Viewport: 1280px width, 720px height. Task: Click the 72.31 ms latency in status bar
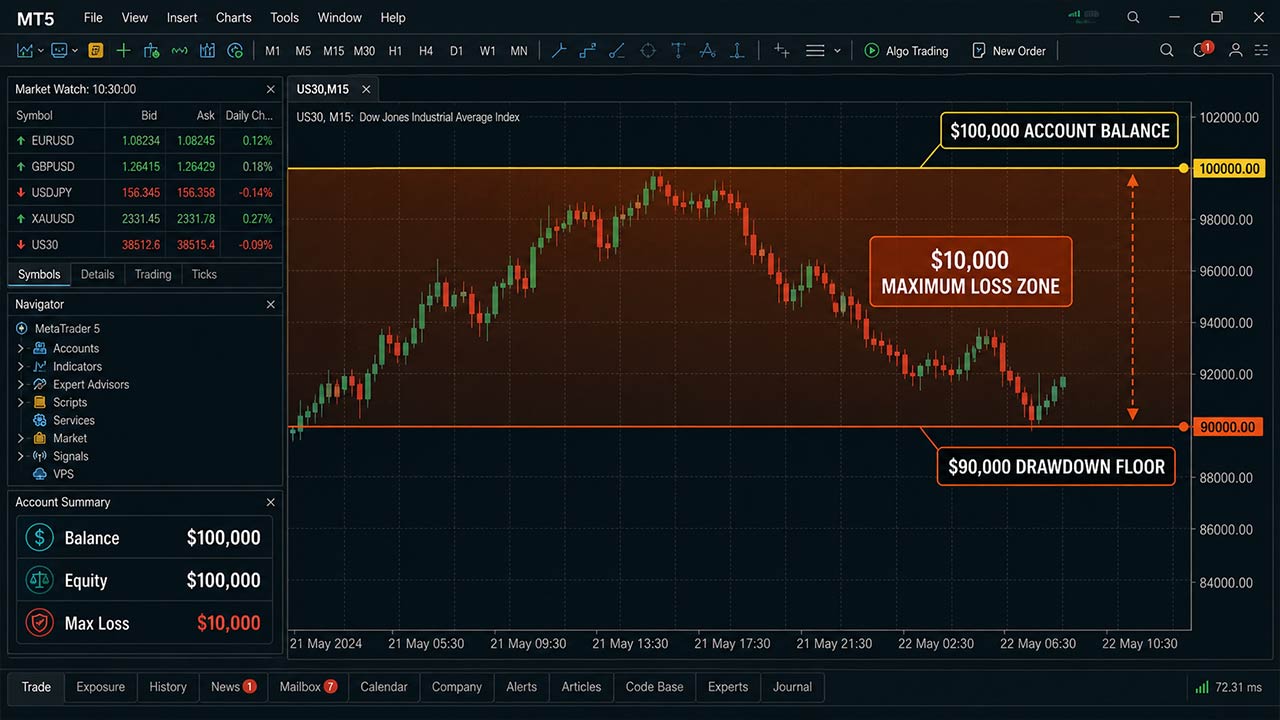[x=1238, y=687]
